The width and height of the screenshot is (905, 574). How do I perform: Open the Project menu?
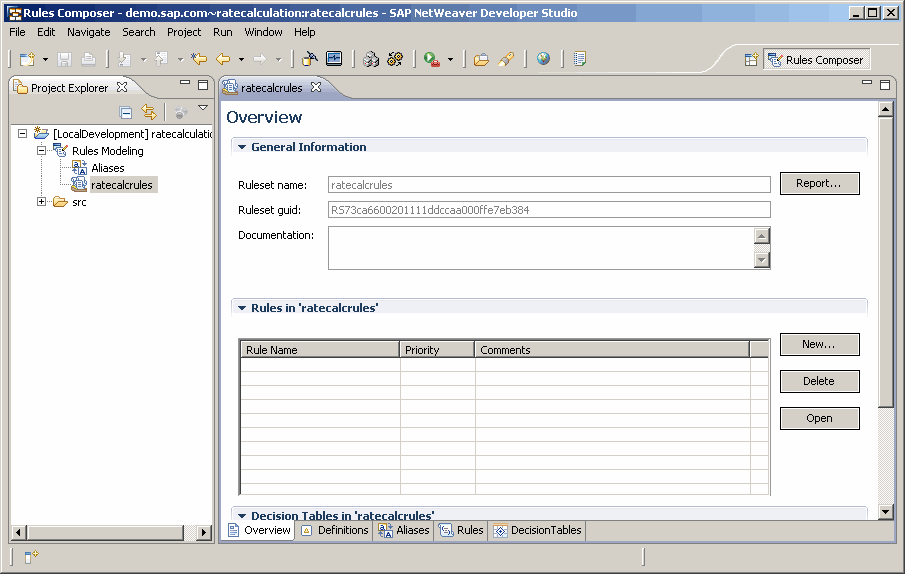[184, 32]
